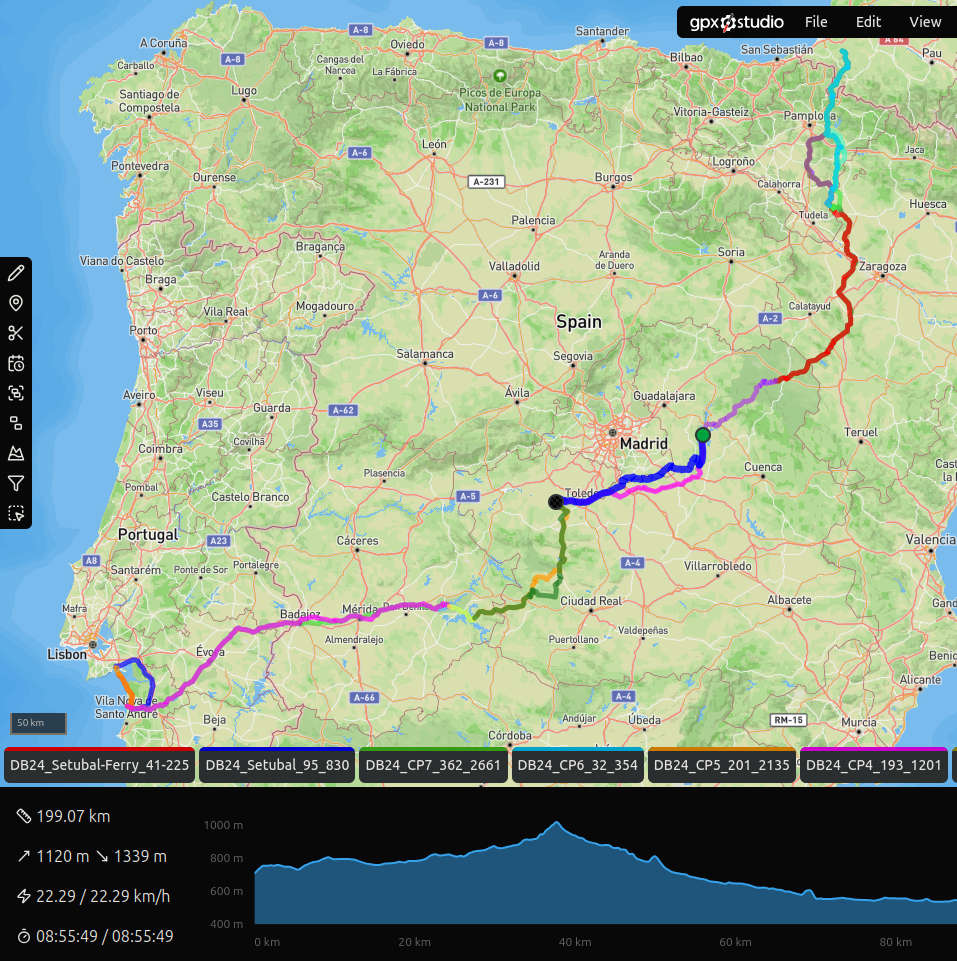Click the gpx.studio logo
957x961 pixels.
[736, 22]
